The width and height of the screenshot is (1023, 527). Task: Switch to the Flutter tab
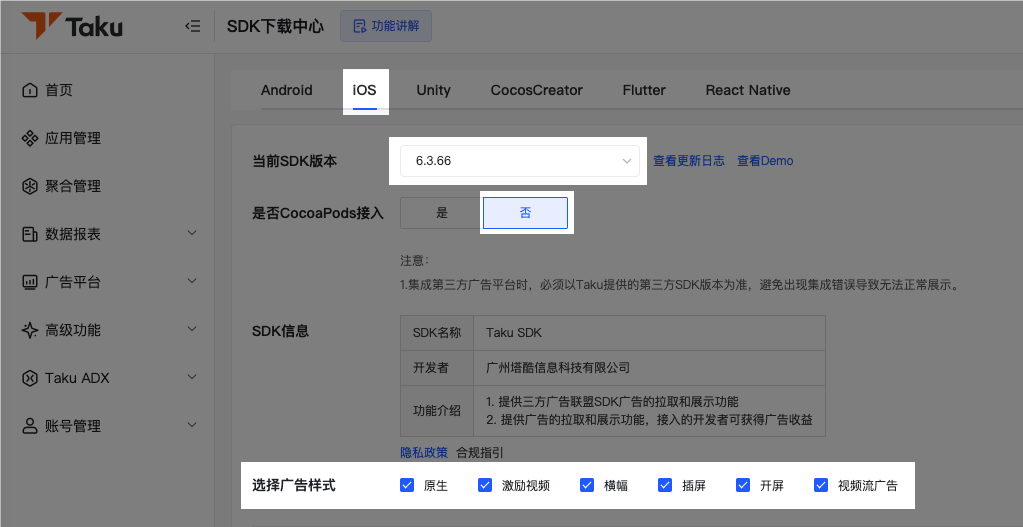point(644,90)
